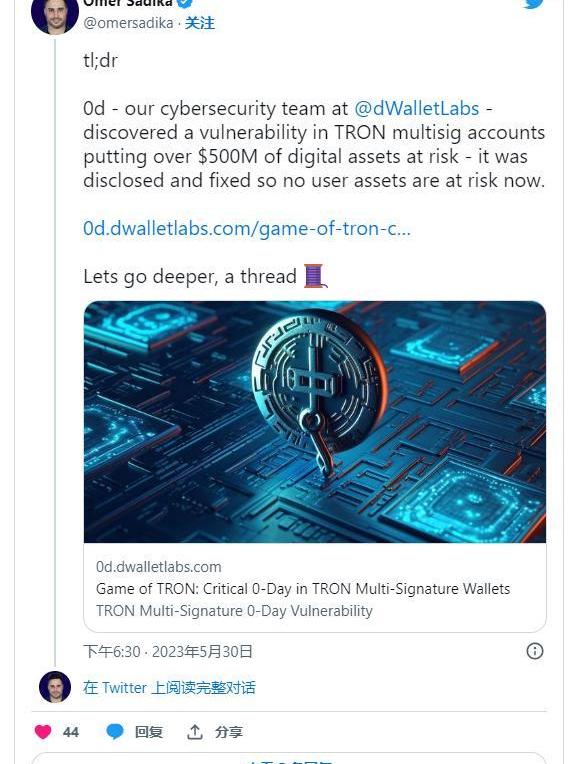Open the @dWalletLabs mention
This screenshot has width=569, height=764.
tap(417, 108)
